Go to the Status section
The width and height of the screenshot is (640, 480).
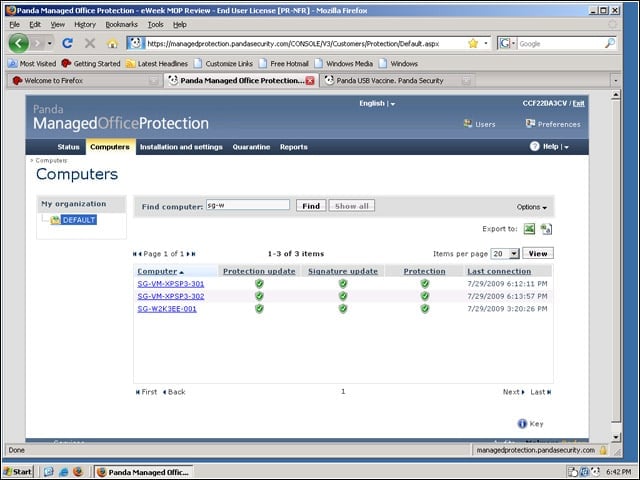pyautogui.click(x=68, y=147)
